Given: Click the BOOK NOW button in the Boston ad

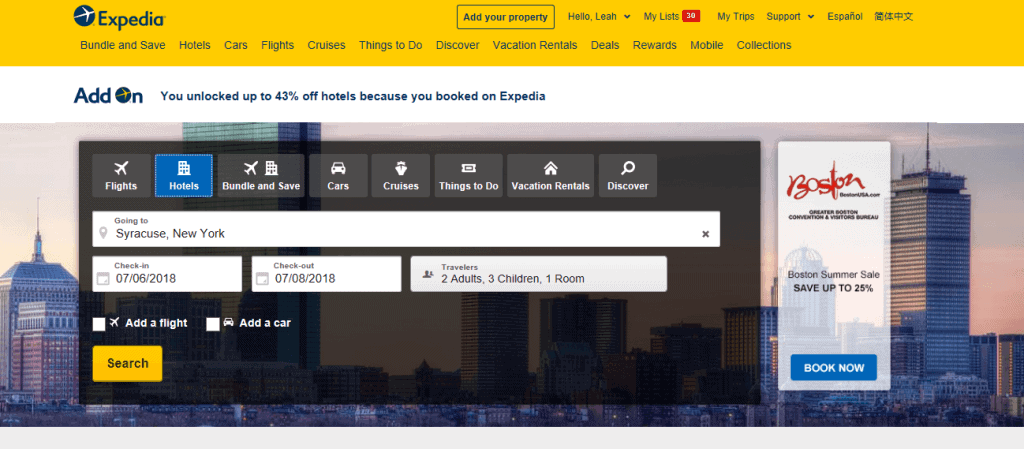Looking at the screenshot, I should pos(834,367).
